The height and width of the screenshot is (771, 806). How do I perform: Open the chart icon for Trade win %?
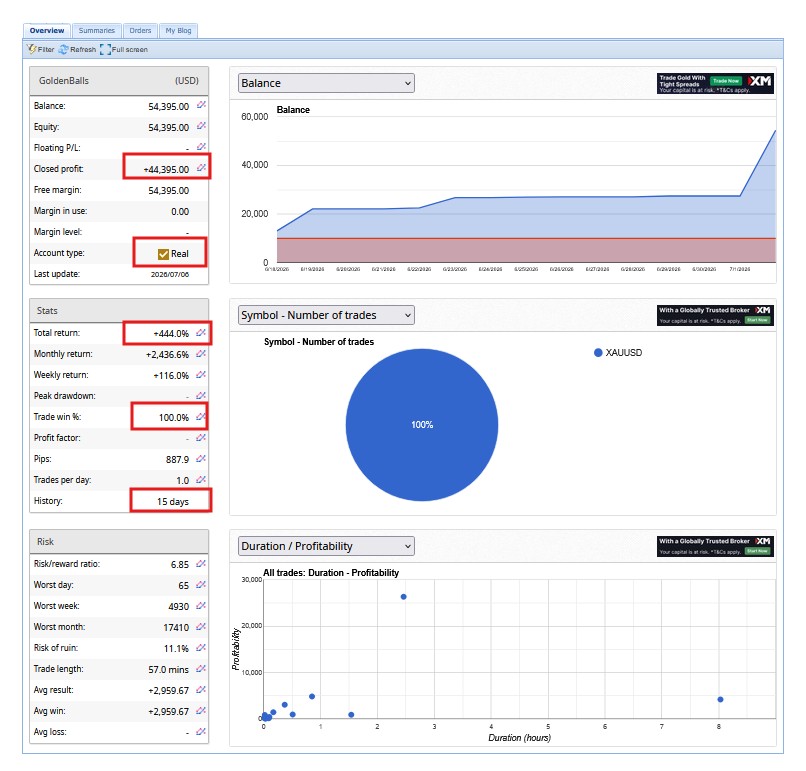201,416
